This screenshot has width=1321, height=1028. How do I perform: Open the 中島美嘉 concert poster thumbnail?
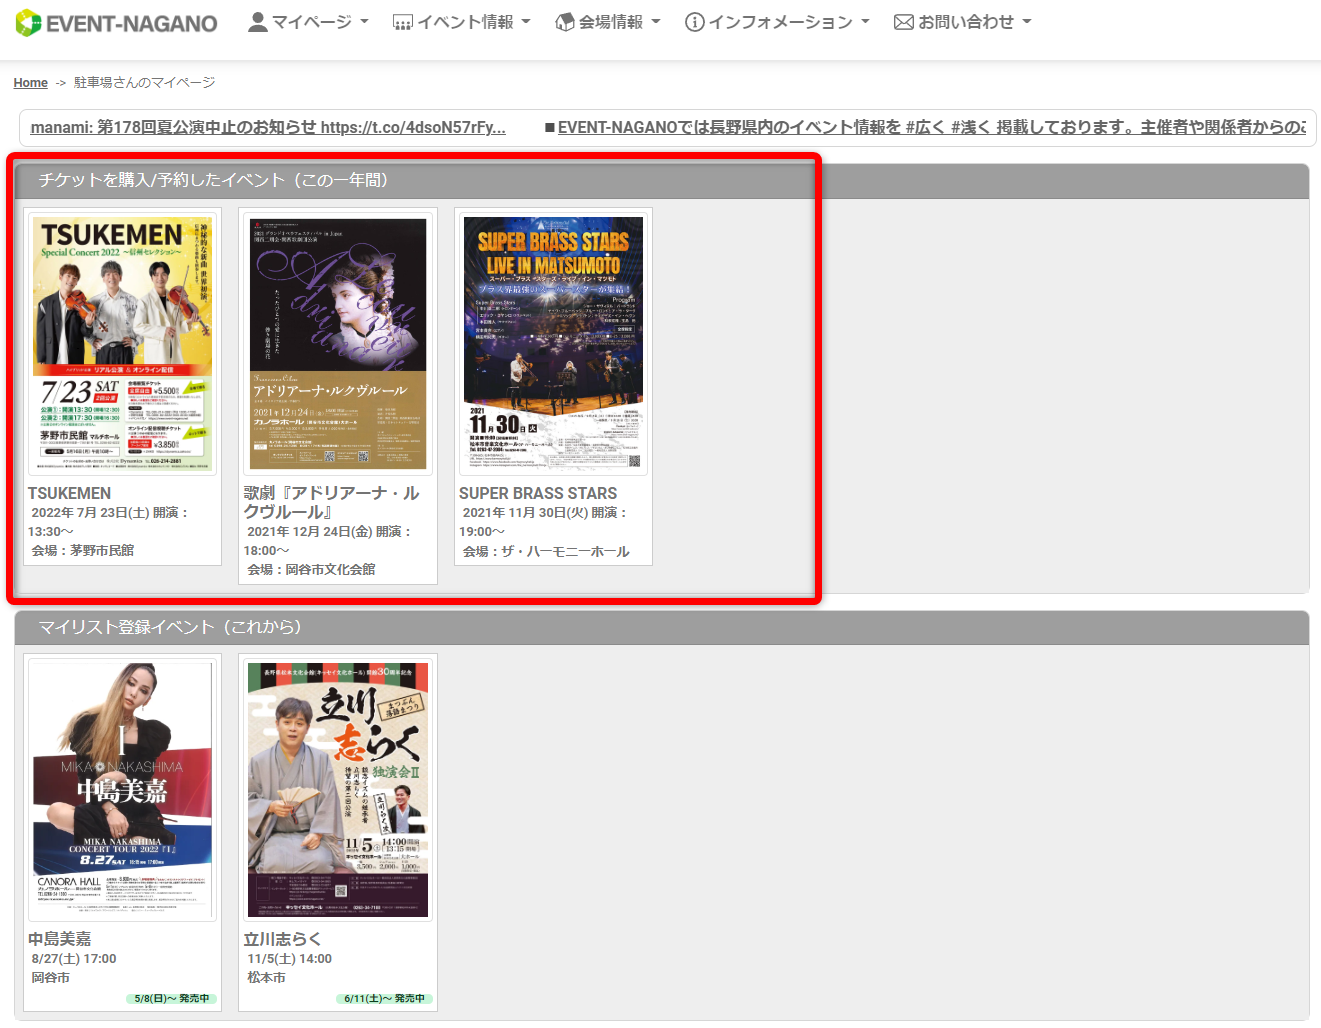[x=123, y=788]
